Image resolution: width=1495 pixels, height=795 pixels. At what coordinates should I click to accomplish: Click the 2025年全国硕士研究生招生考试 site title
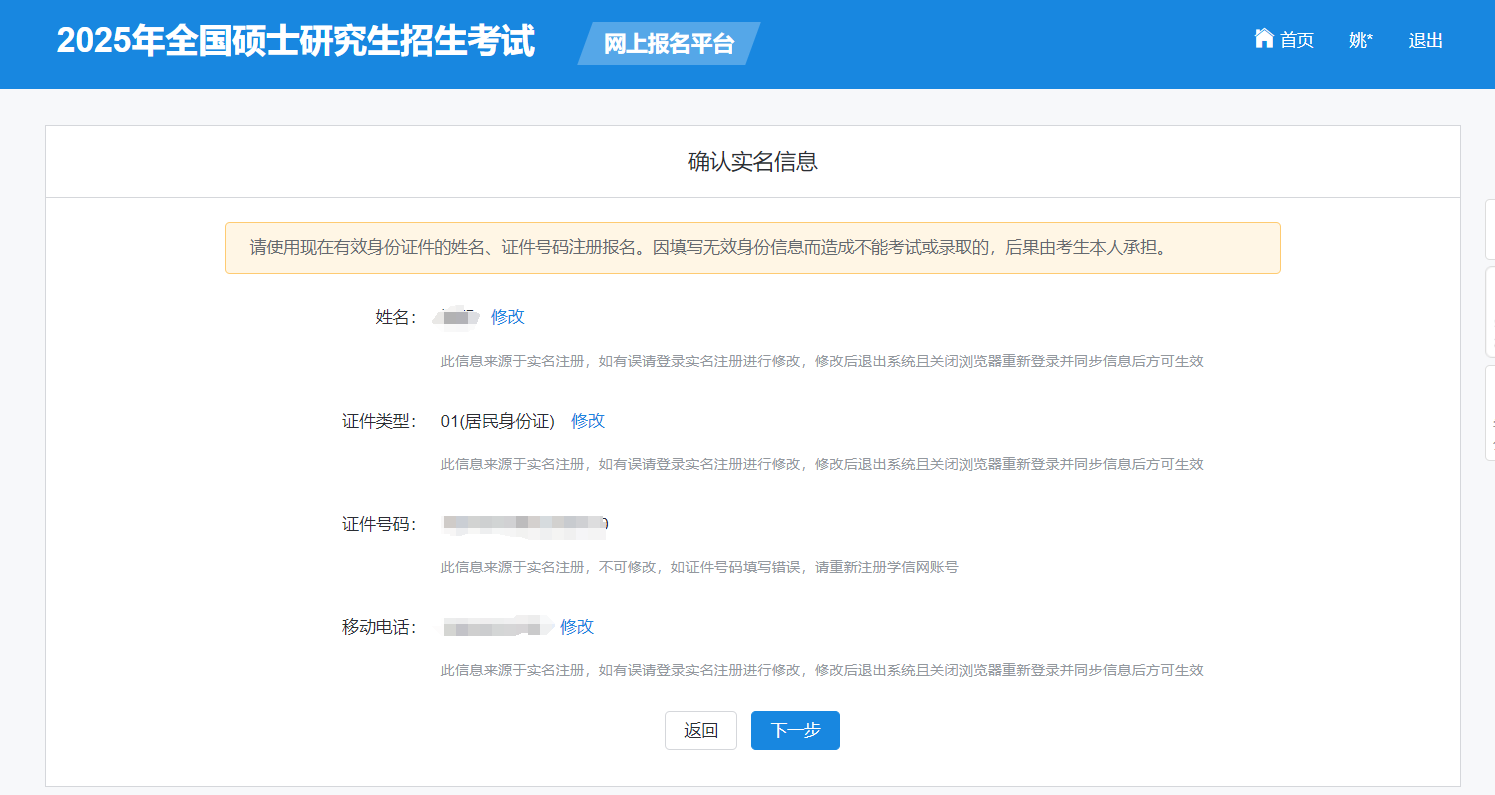tap(295, 41)
